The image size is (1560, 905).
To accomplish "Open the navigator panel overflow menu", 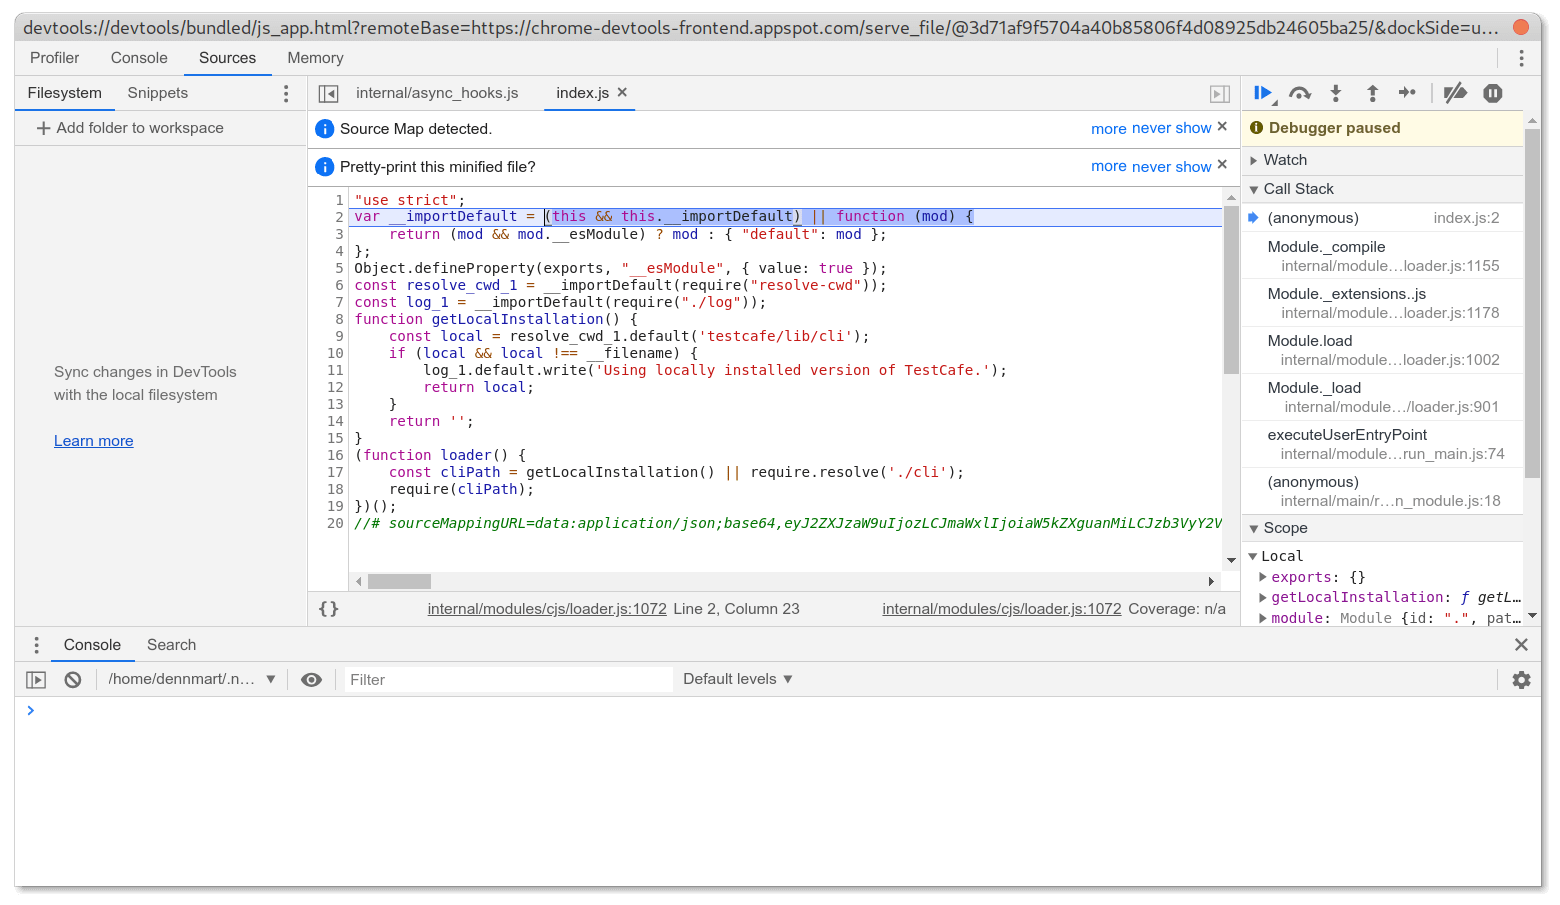I will 286,93.
